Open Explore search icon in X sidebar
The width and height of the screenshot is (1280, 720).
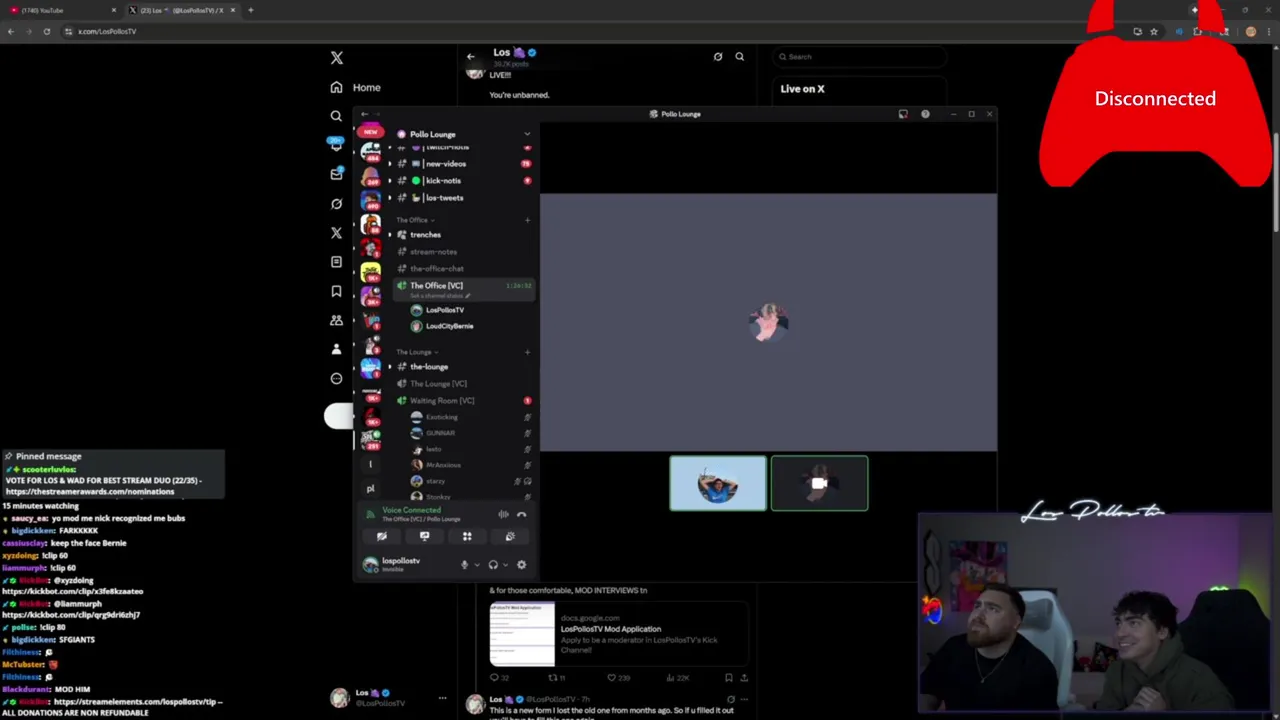(x=337, y=116)
